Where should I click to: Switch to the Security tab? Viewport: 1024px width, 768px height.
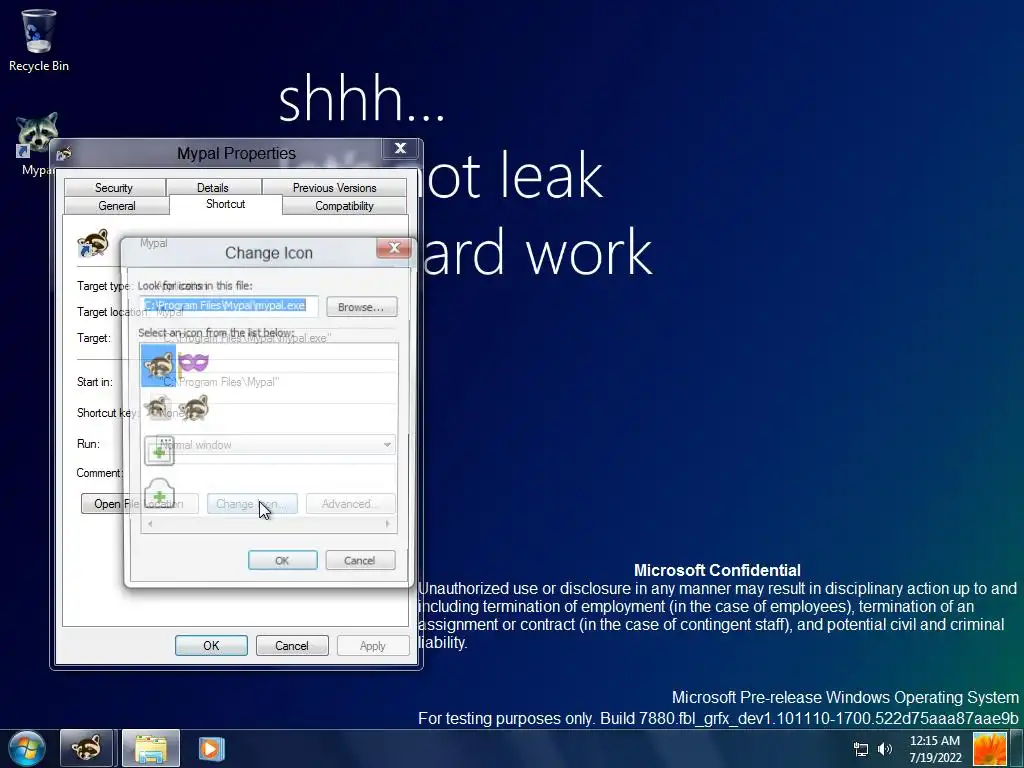tap(114, 187)
